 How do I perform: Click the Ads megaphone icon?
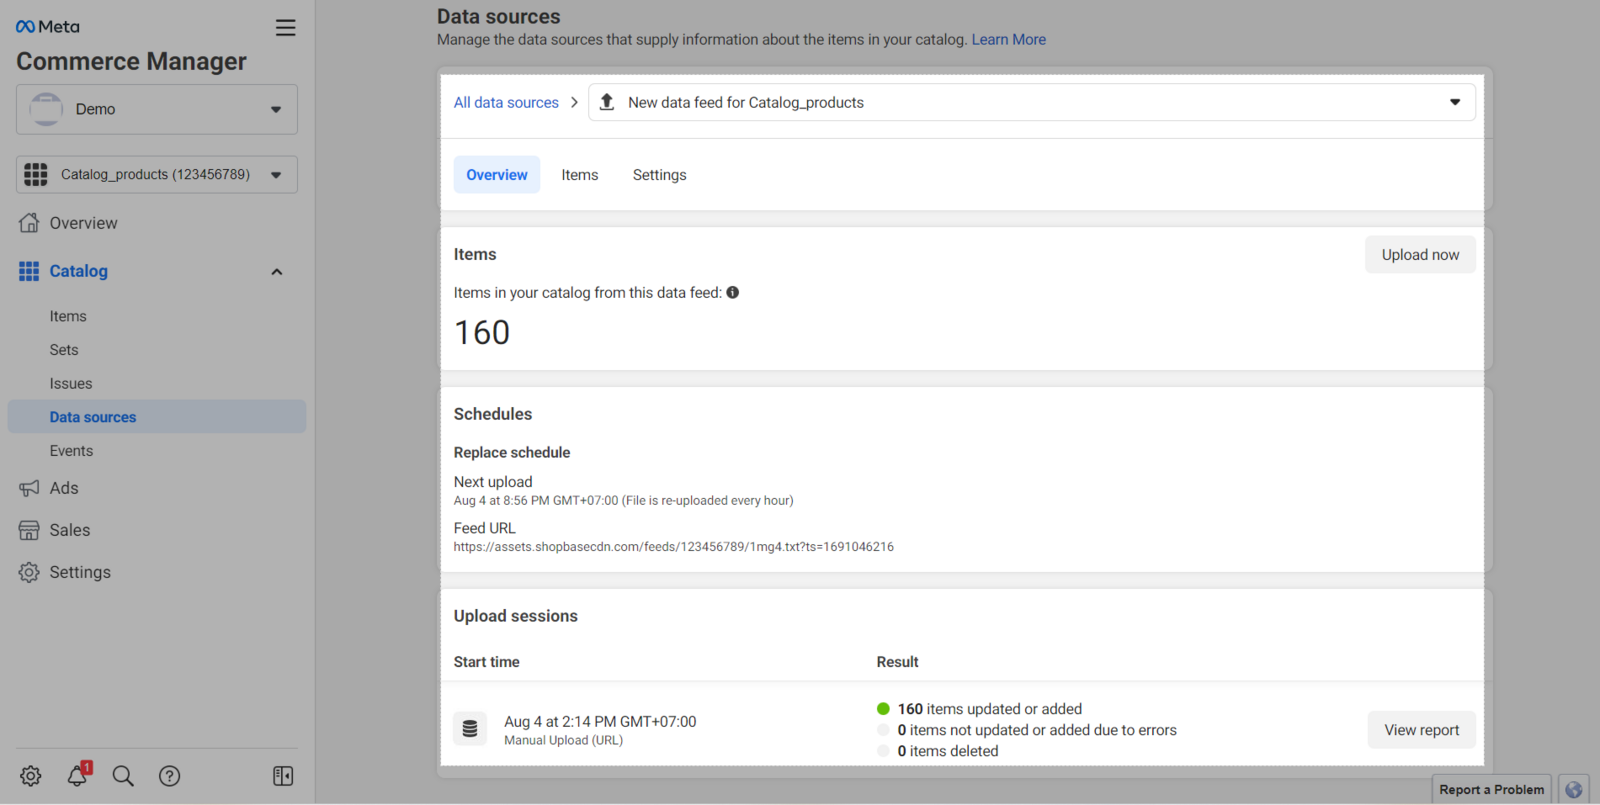click(x=29, y=488)
